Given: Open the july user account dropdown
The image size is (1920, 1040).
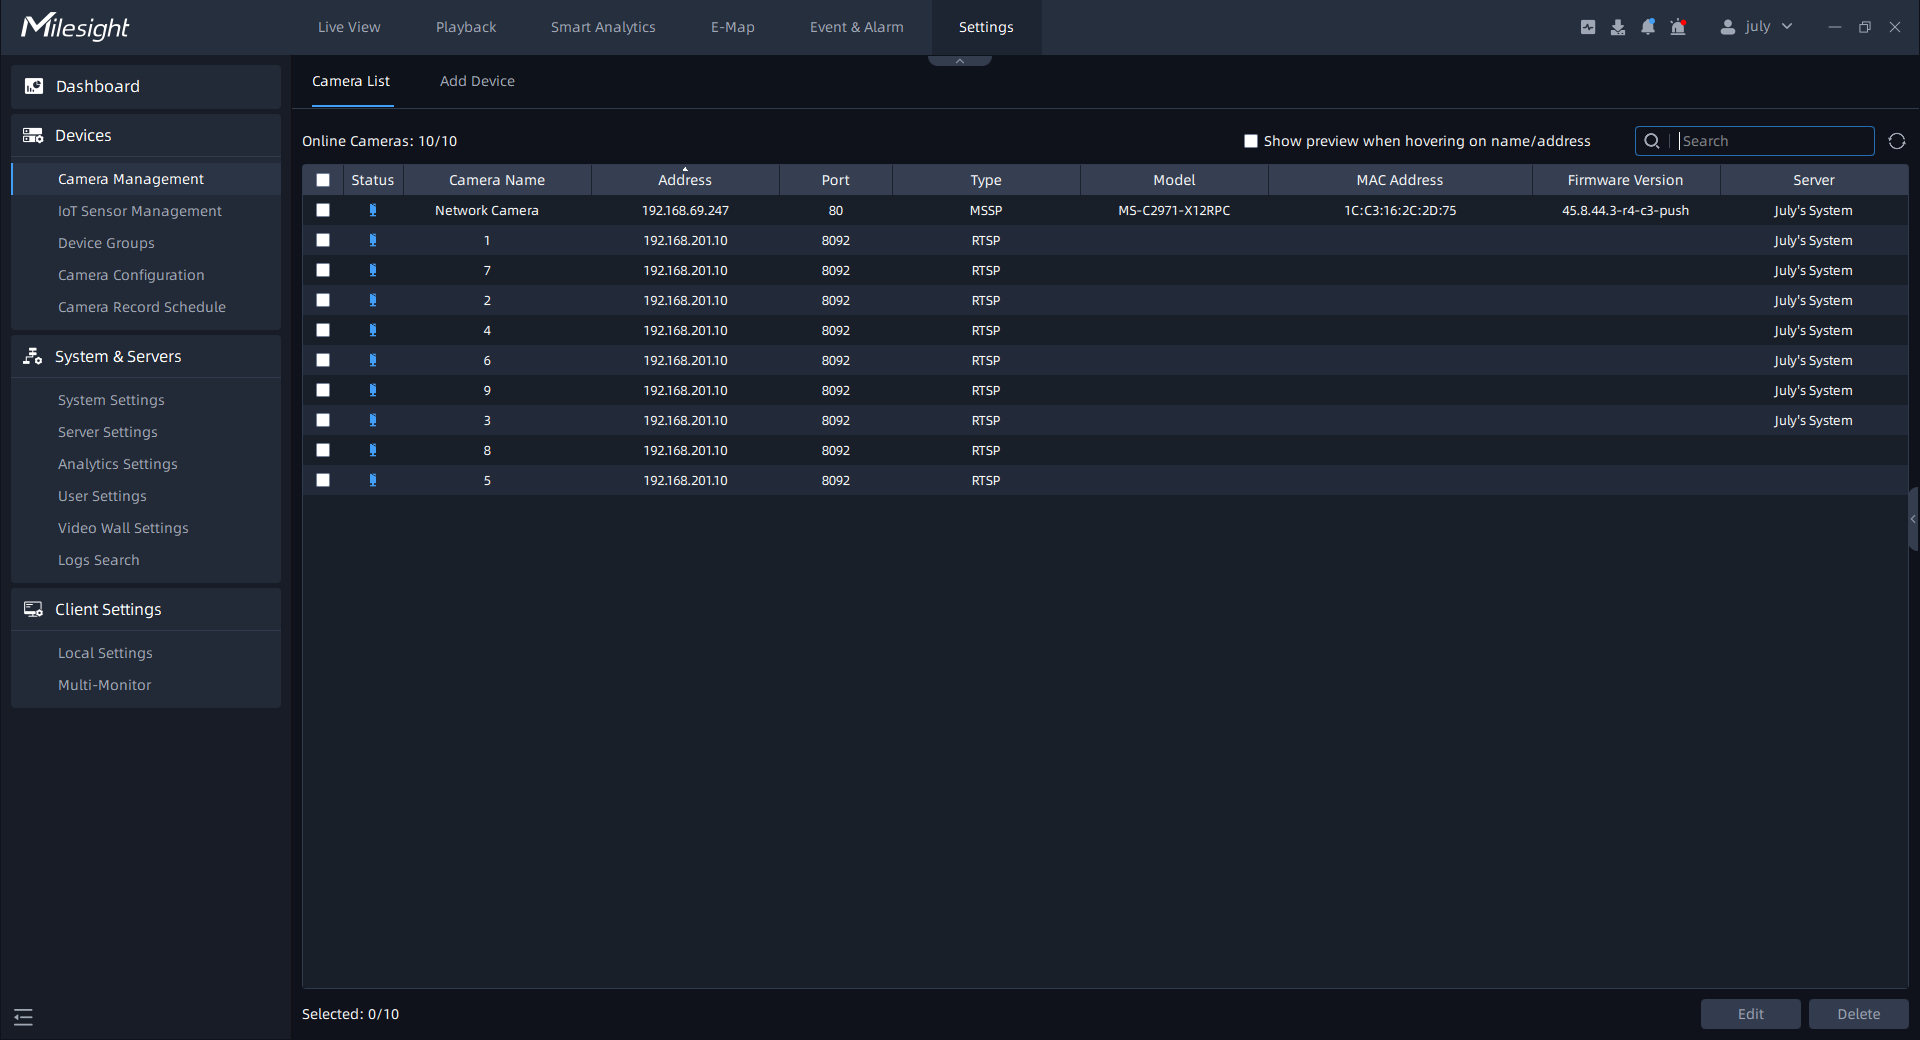Looking at the screenshot, I should [1756, 27].
